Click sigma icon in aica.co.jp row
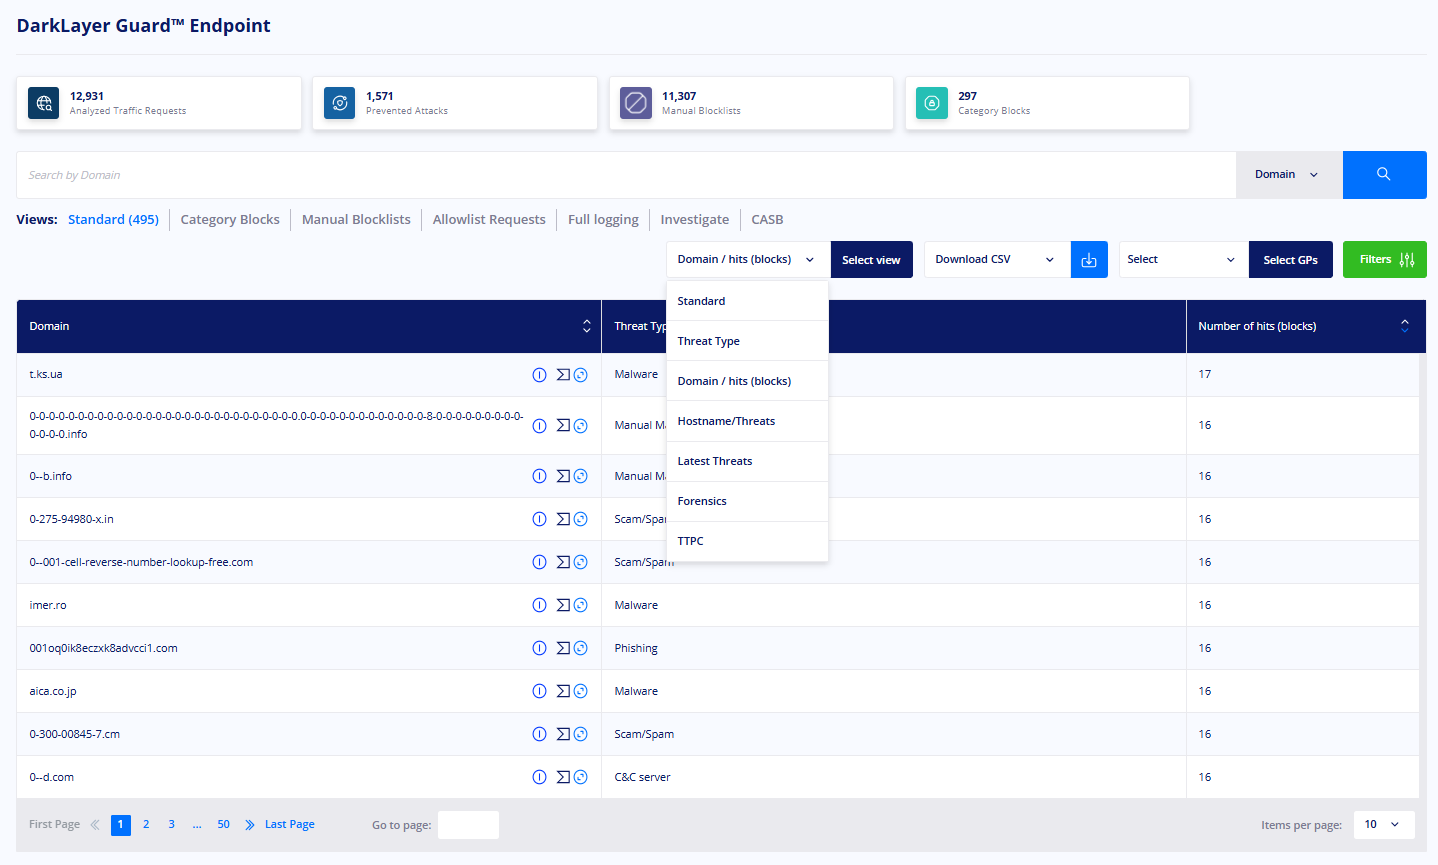 point(563,691)
